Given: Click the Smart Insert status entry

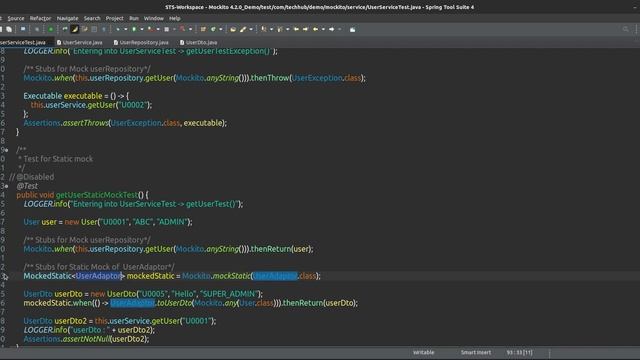Looking at the screenshot, I should [476, 353].
